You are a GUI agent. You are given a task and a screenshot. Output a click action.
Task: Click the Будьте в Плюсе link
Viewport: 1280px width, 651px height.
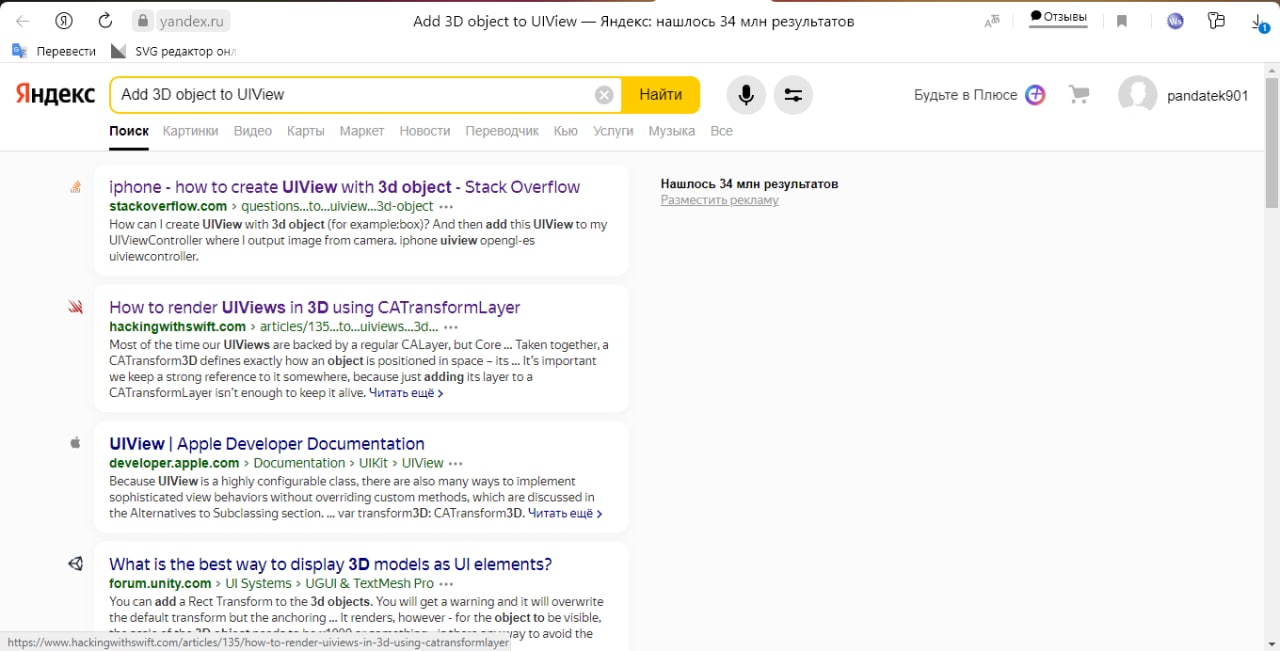966,95
